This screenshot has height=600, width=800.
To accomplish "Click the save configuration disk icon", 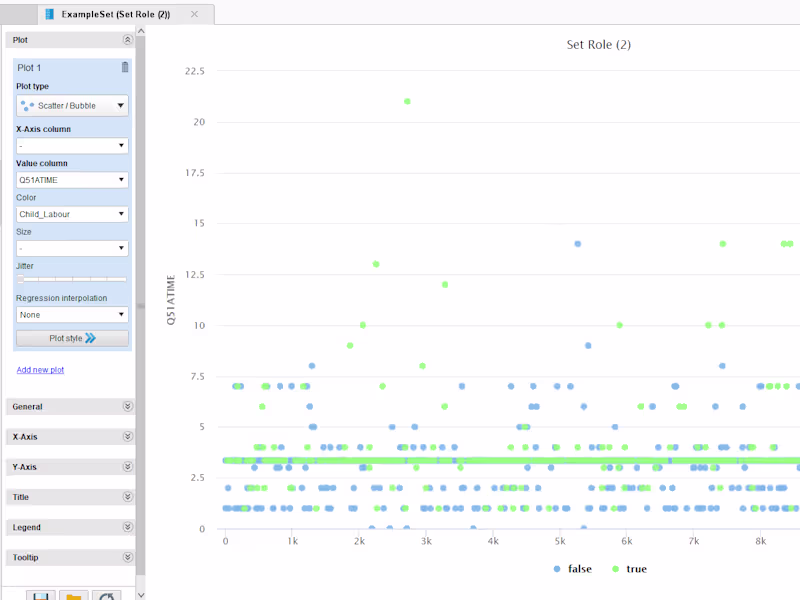I will pos(41,596).
